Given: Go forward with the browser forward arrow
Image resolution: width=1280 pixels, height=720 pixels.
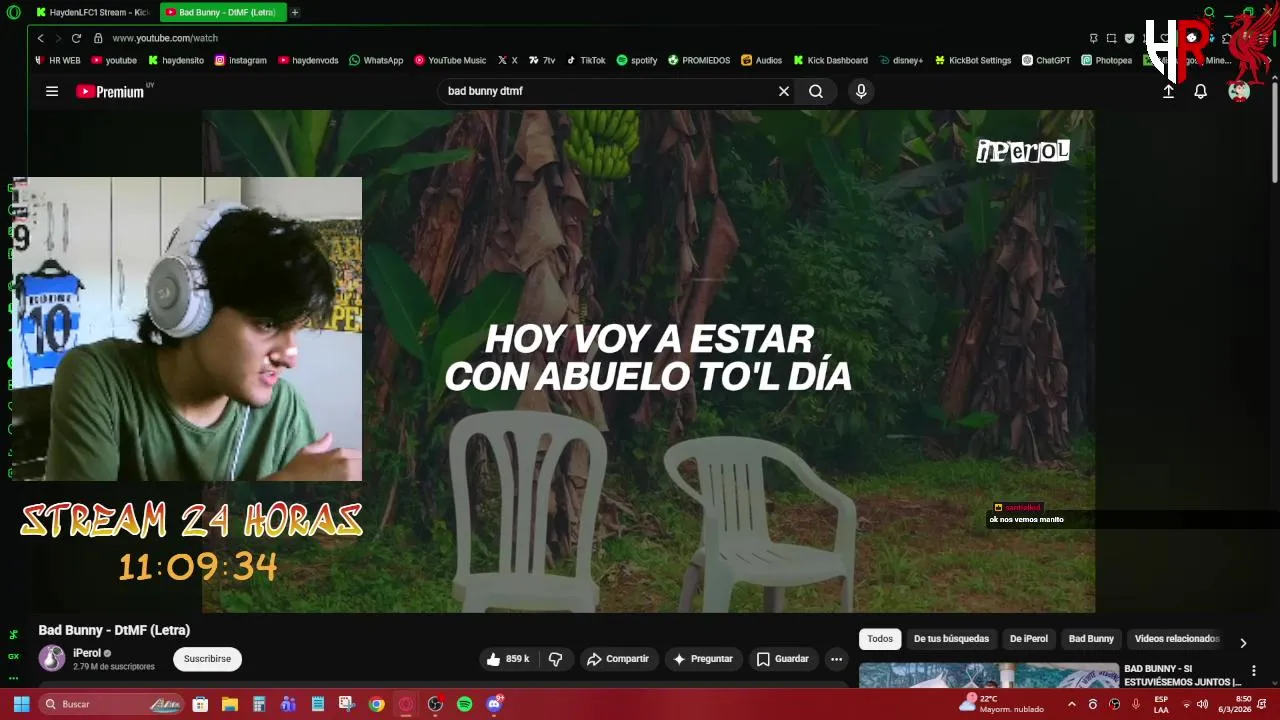Looking at the screenshot, I should [58, 38].
